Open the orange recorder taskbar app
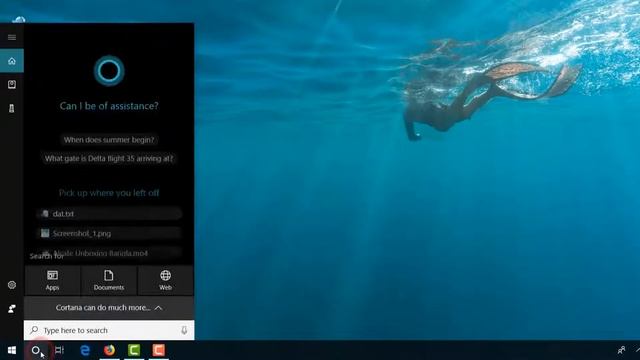640x360 pixels. click(159, 350)
